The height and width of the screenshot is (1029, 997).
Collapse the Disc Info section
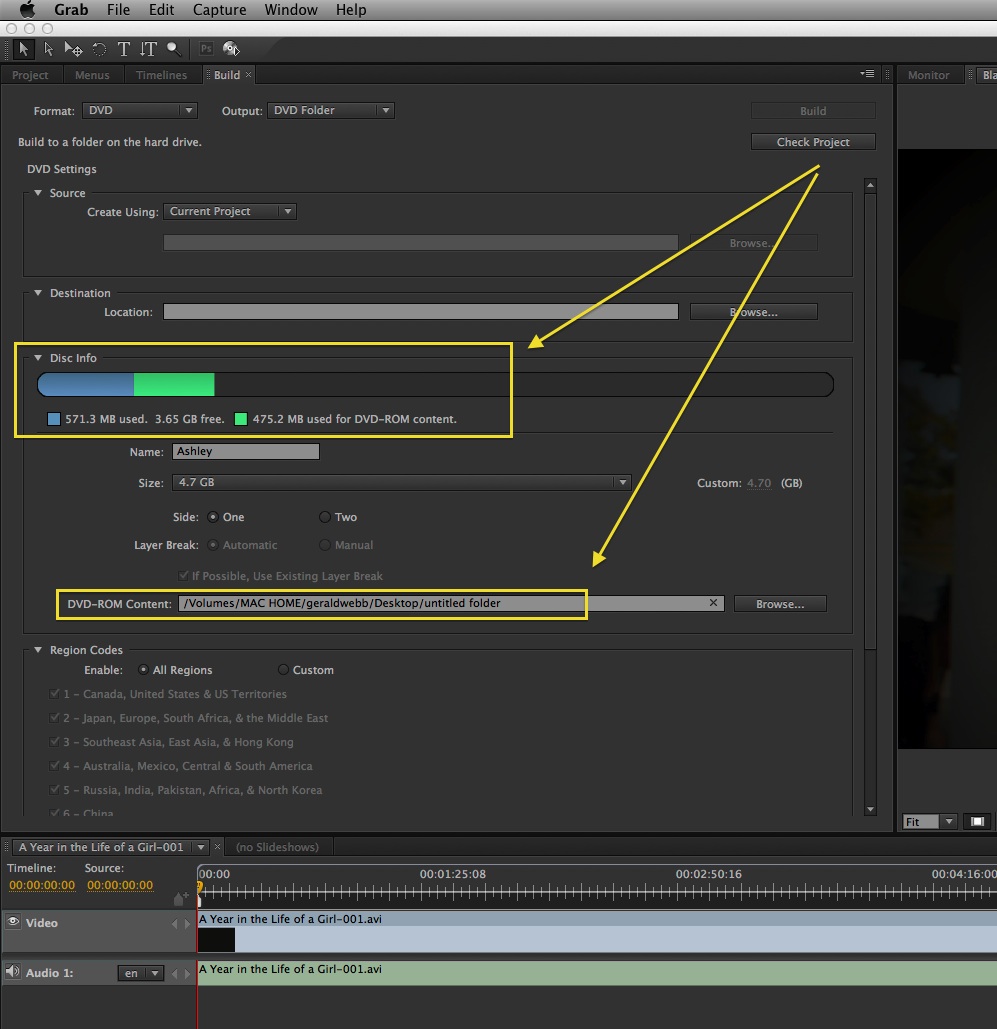(38, 358)
